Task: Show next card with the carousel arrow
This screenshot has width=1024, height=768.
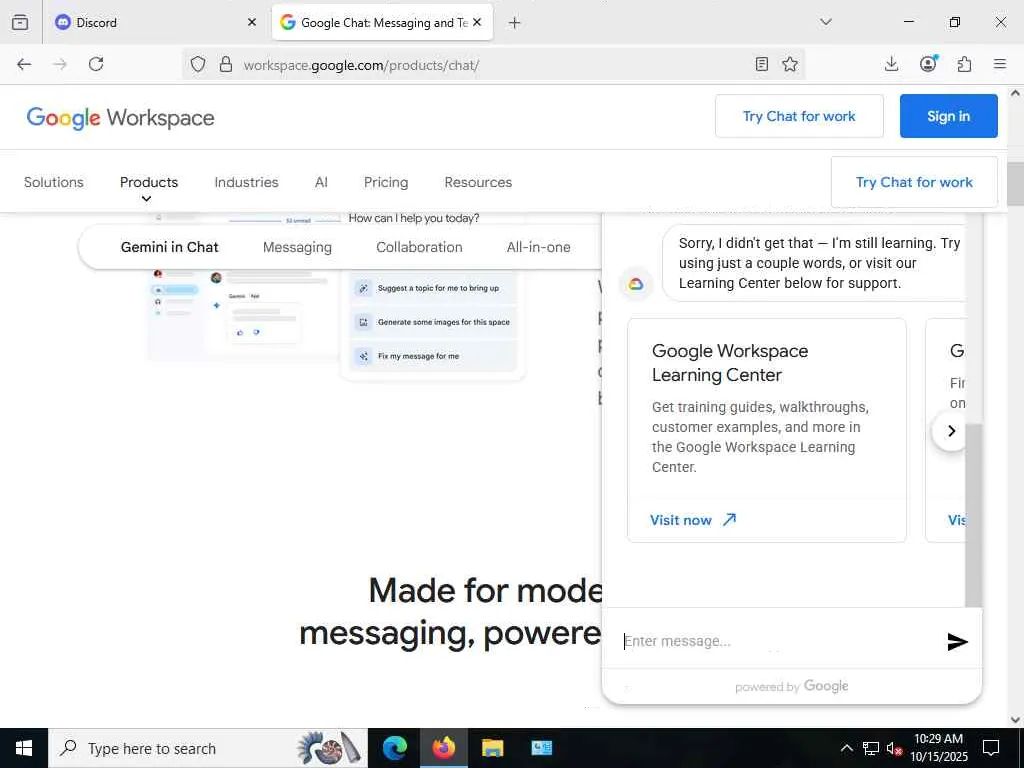Action: [x=952, y=431]
